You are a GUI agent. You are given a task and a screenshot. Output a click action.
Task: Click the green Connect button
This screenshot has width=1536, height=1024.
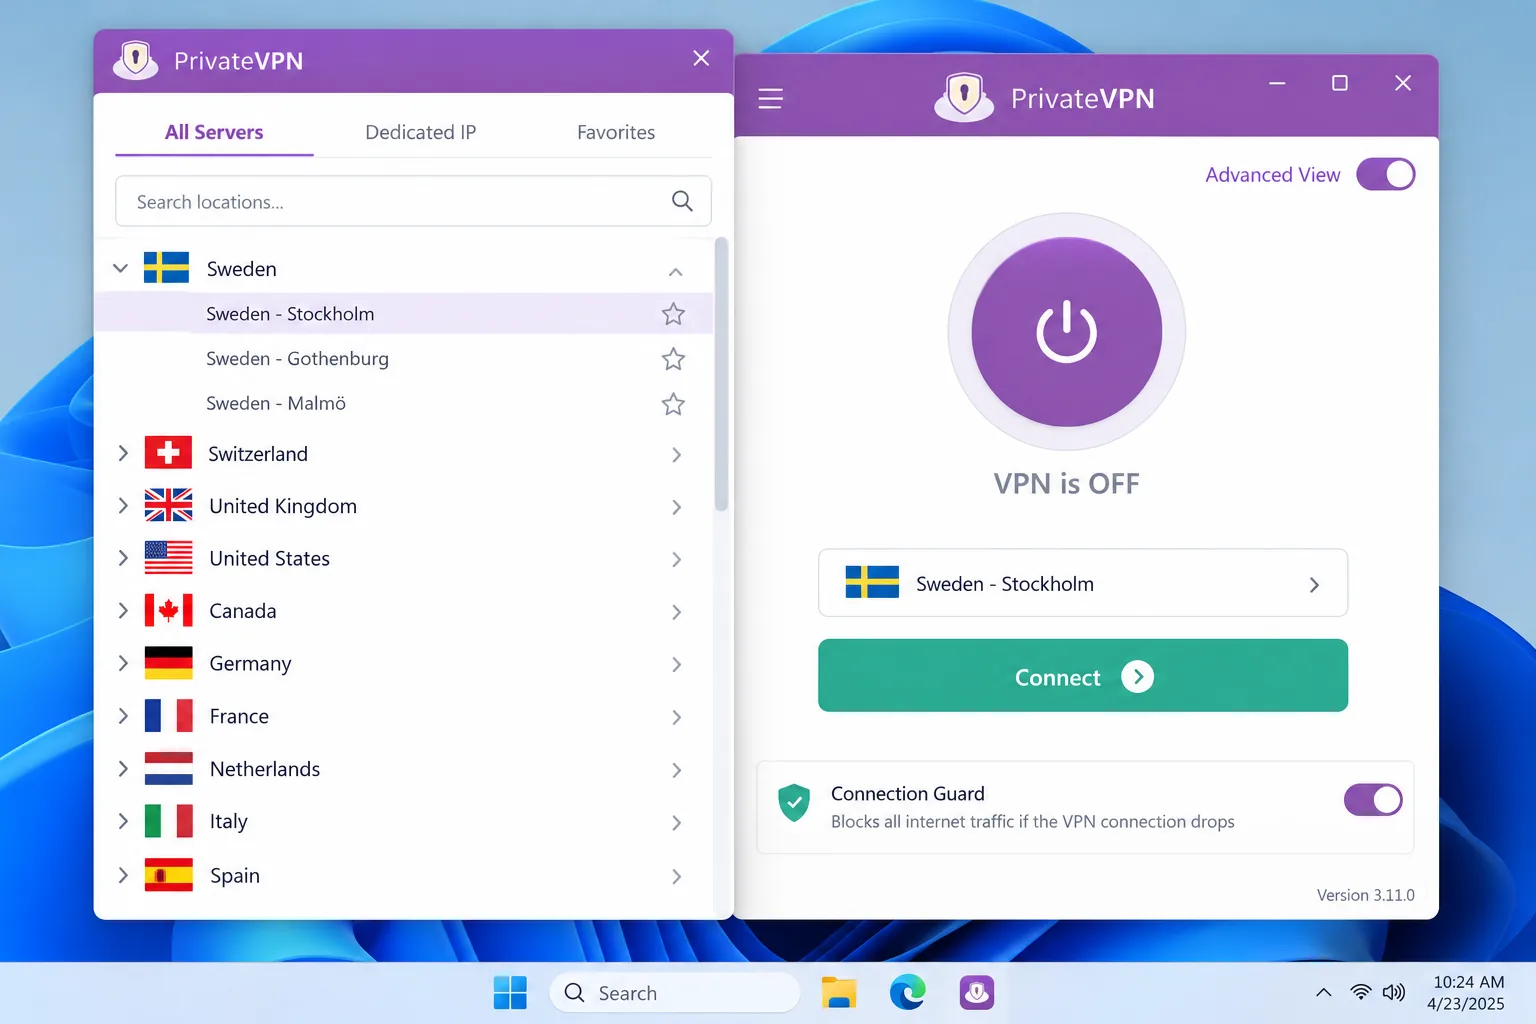pyautogui.click(x=1082, y=676)
